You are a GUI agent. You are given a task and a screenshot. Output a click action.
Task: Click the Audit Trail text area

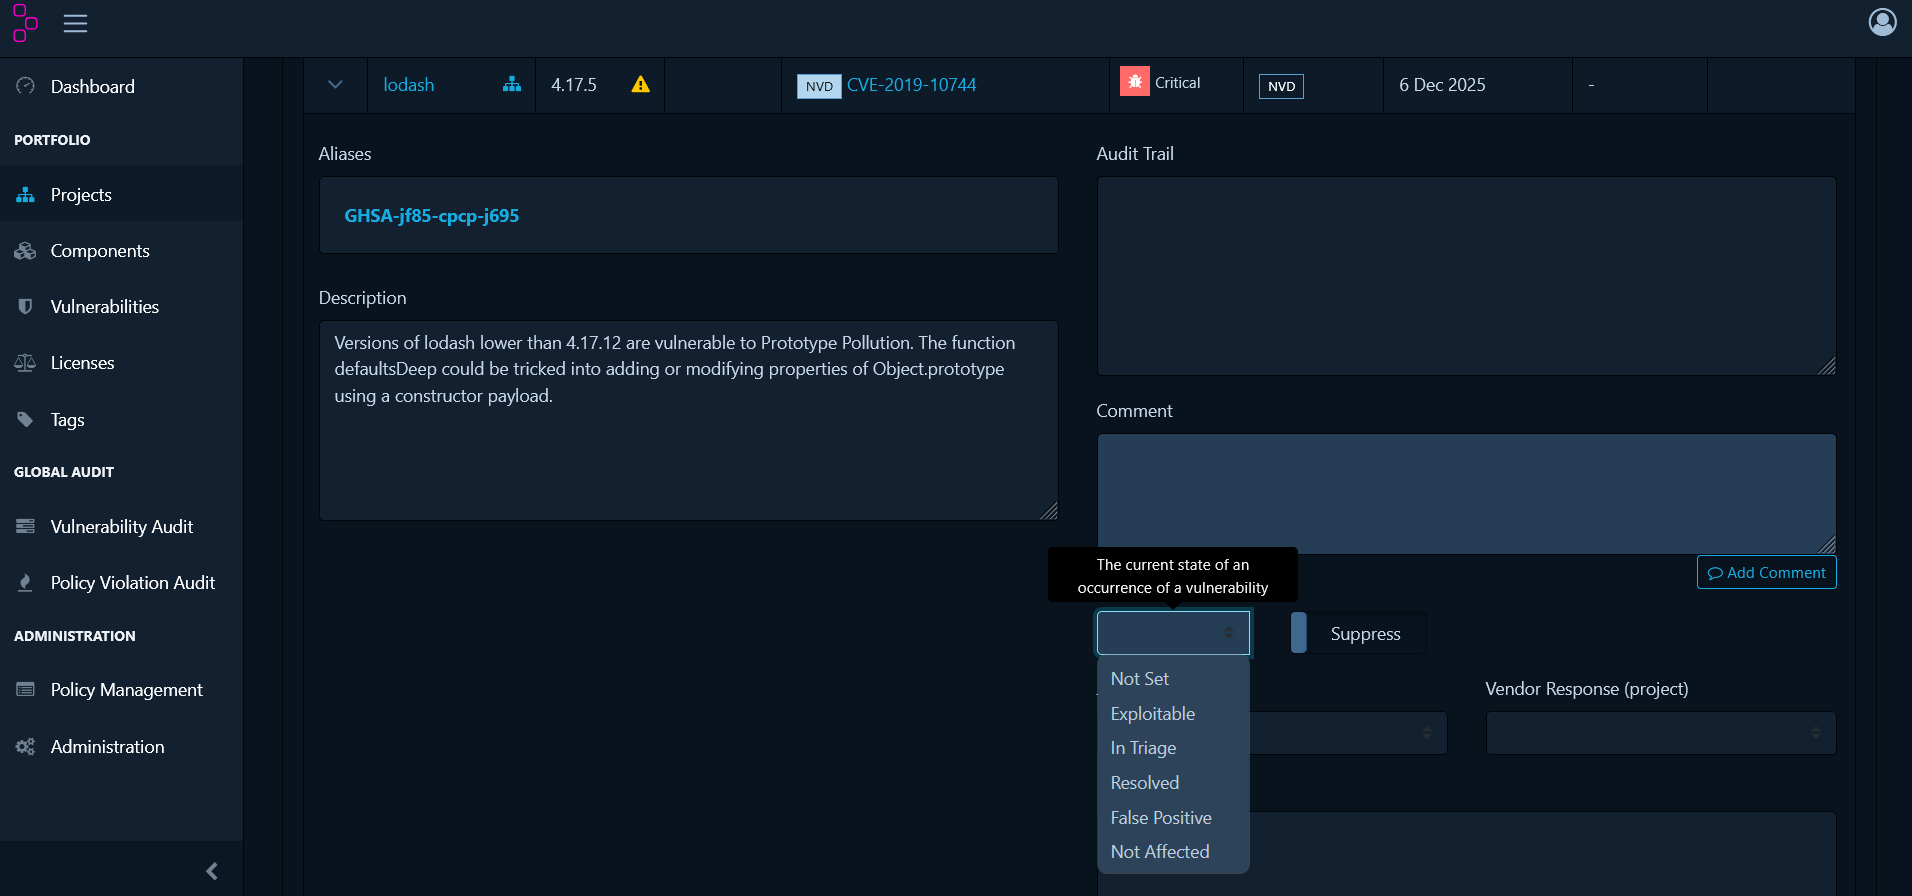point(1466,276)
